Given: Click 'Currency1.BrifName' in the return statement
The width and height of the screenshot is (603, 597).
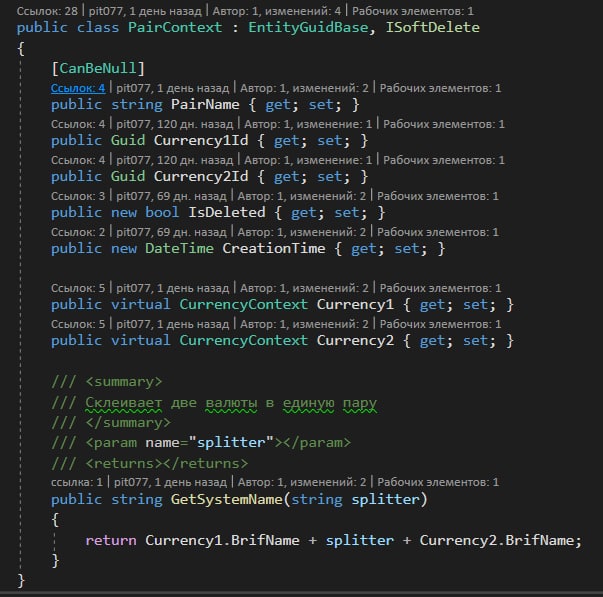Looking at the screenshot, I should click(x=222, y=540).
